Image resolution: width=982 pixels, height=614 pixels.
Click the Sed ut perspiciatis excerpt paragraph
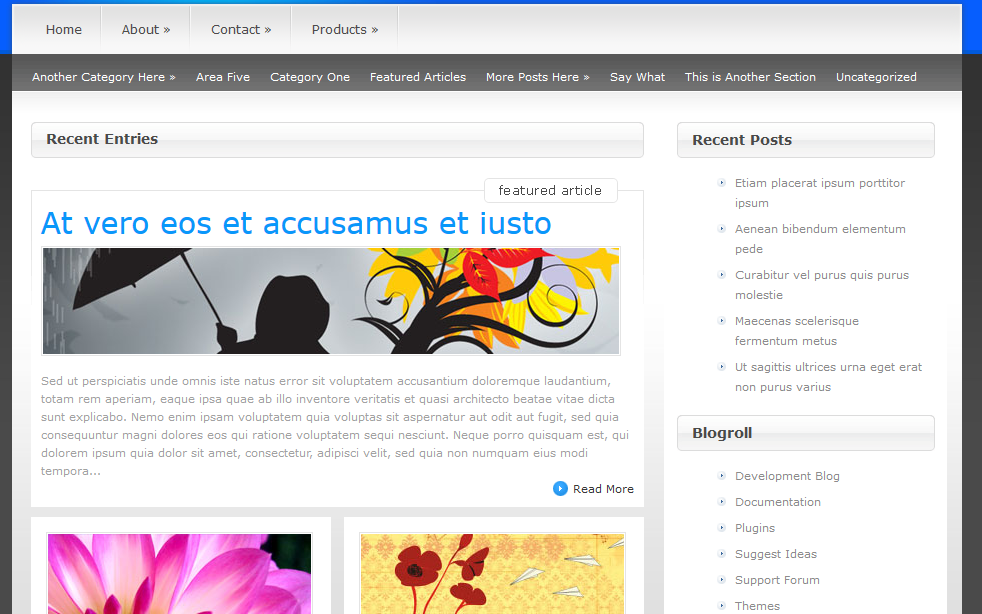(x=336, y=426)
